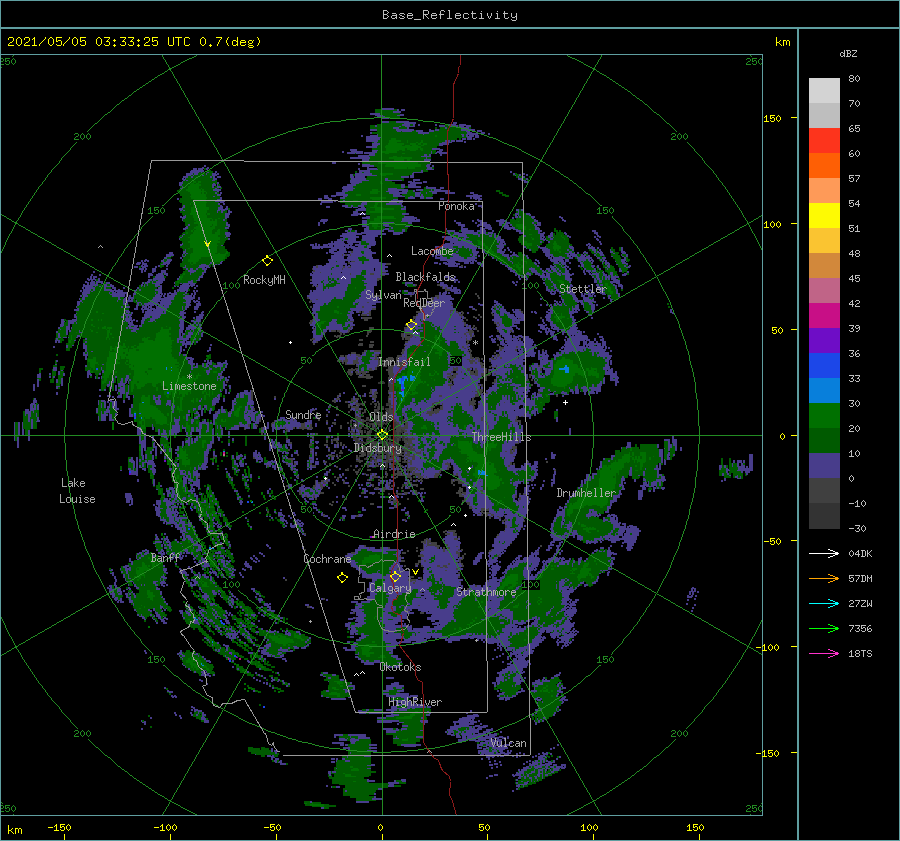The width and height of the screenshot is (900, 841).
Task: Click the Drumheller label
Action: click(586, 493)
